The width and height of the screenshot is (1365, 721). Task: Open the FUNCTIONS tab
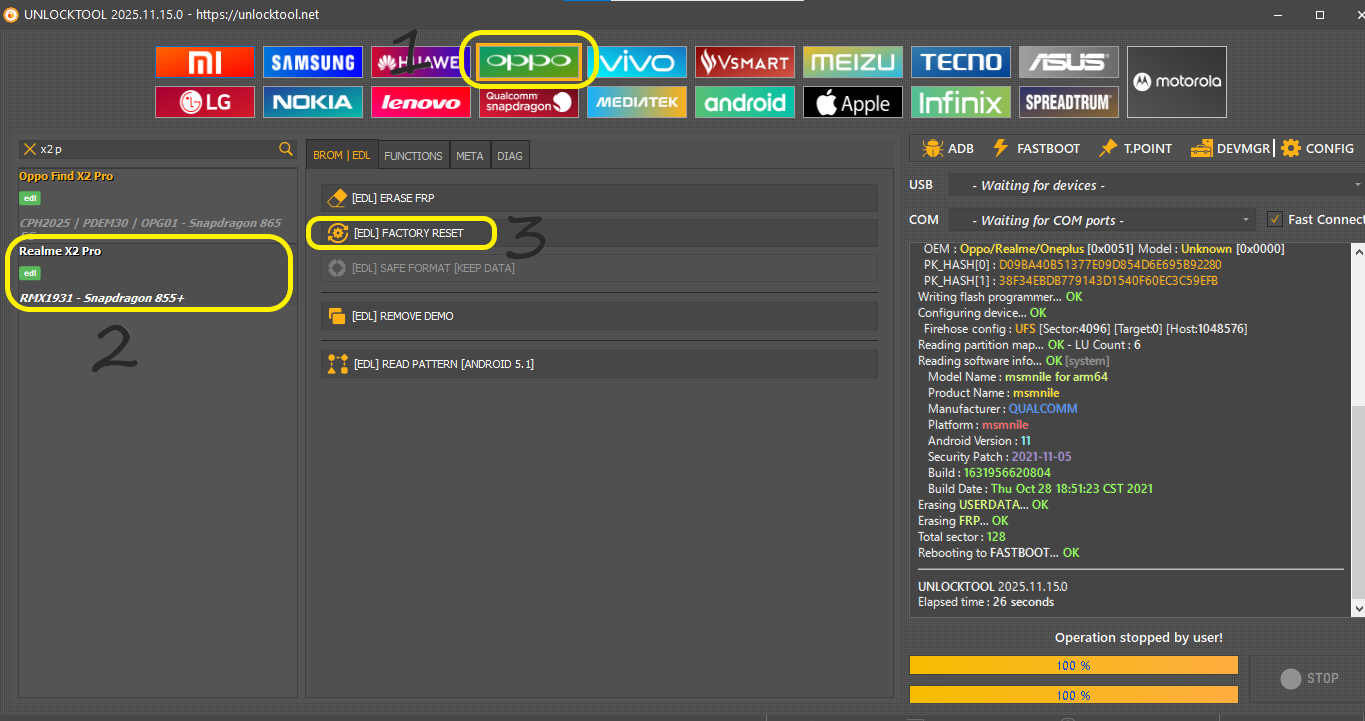click(413, 156)
